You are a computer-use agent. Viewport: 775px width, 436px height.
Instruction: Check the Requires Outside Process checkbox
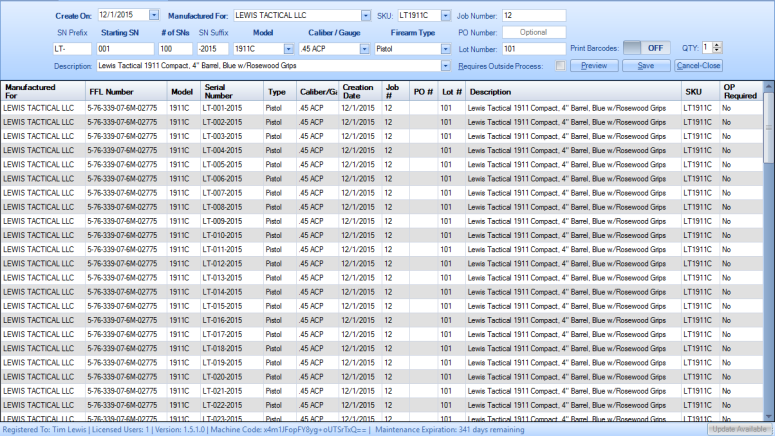tap(560, 66)
